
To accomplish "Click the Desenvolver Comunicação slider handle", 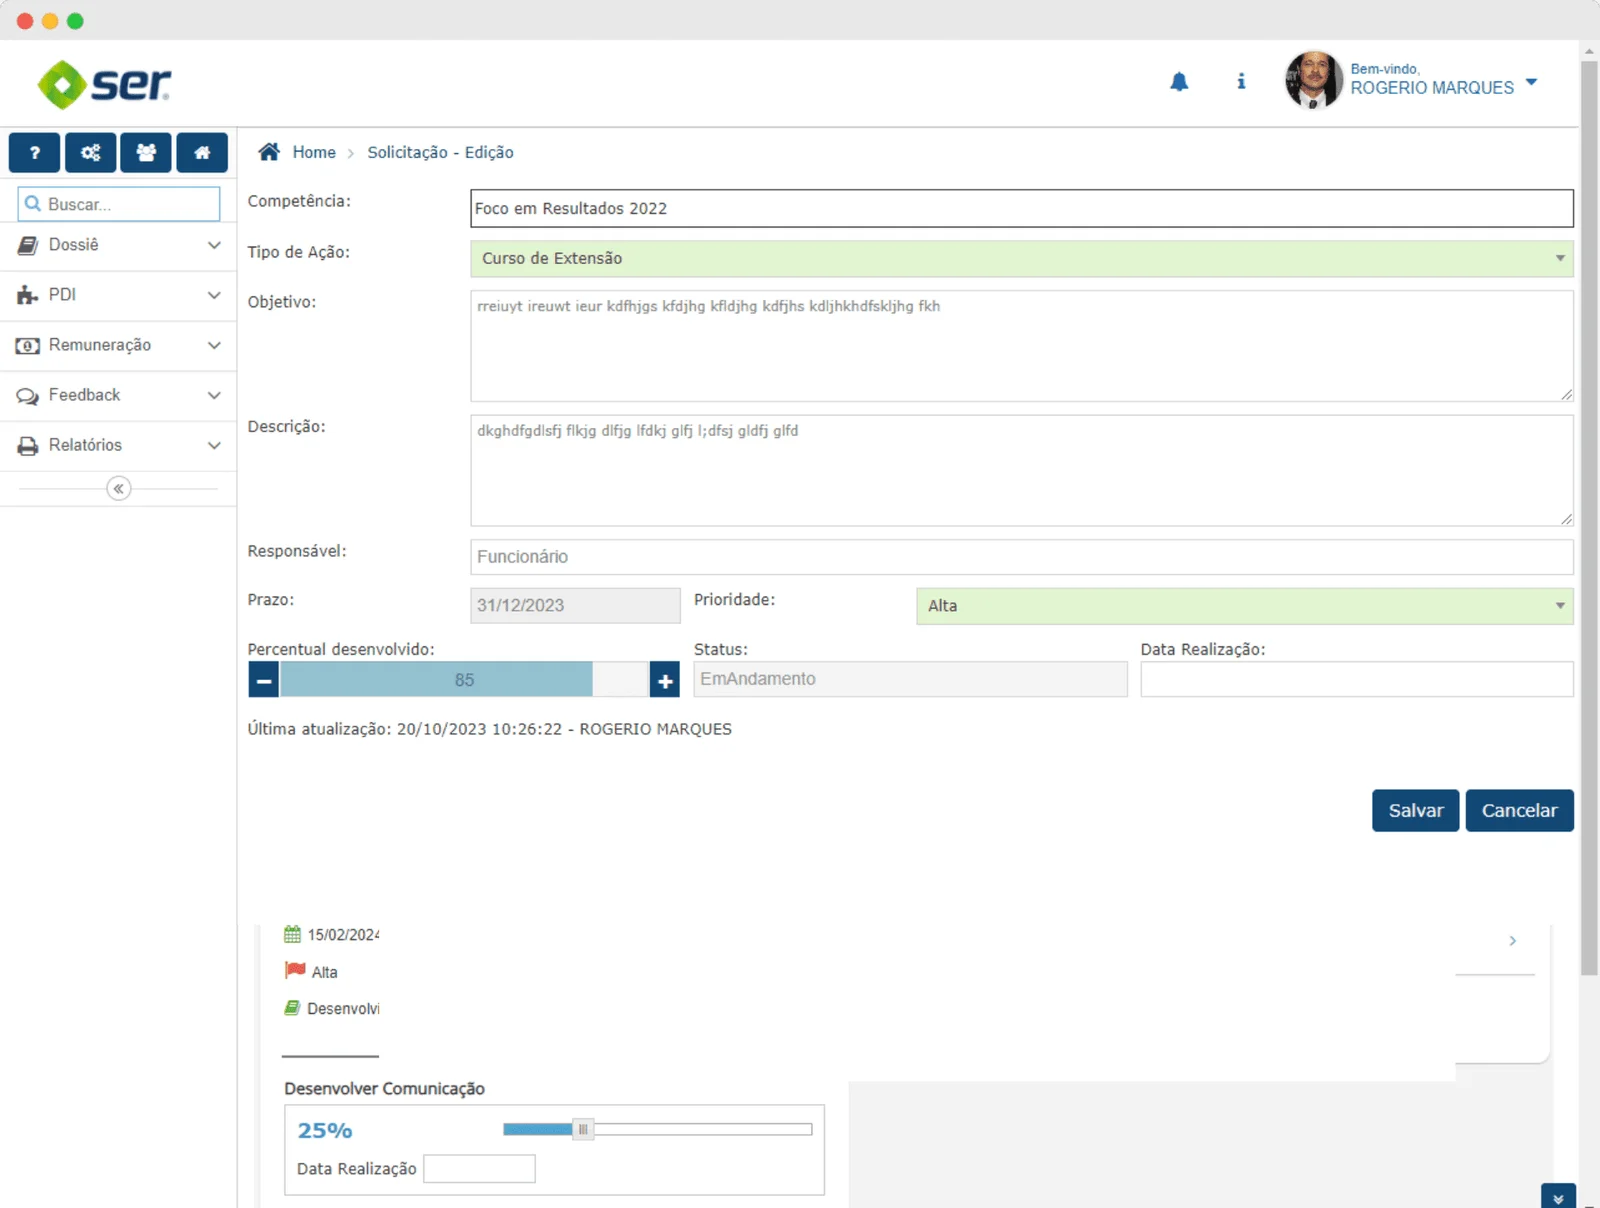I will point(583,1130).
